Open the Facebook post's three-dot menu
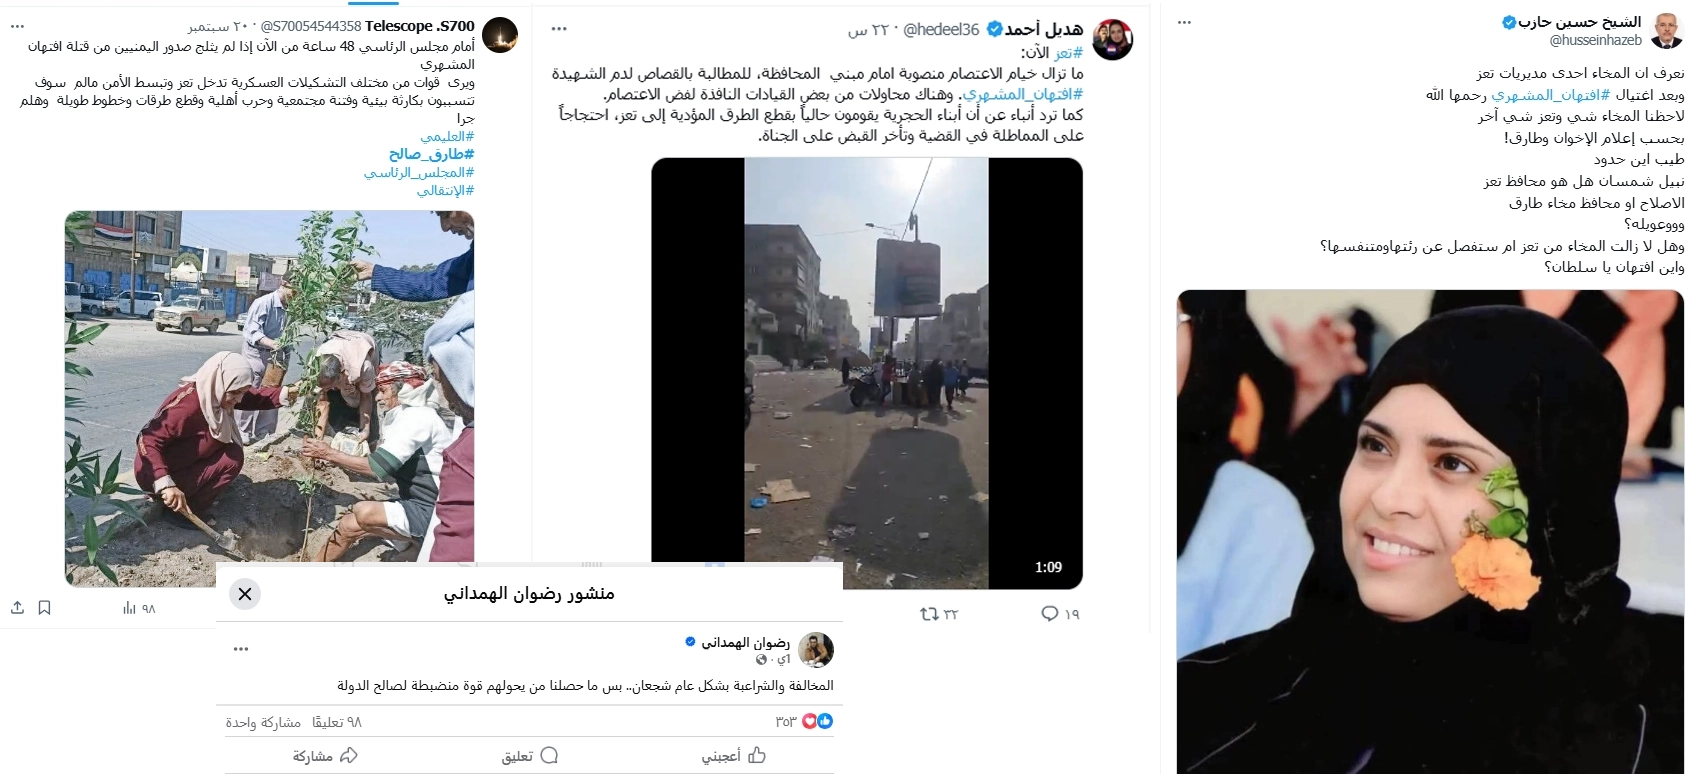 [x=241, y=649]
